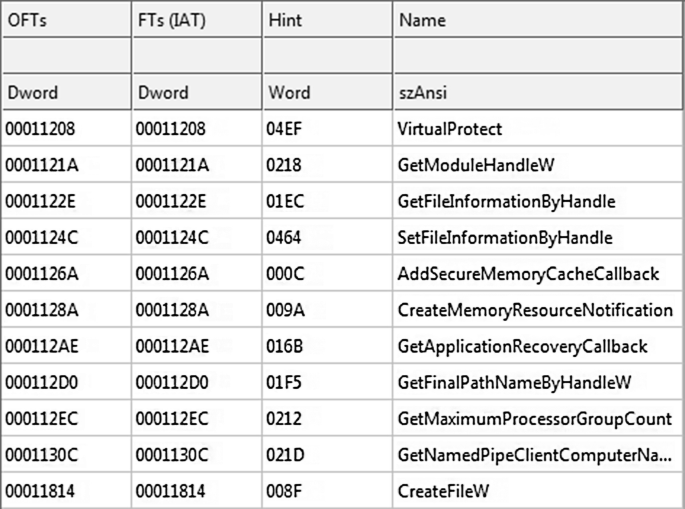Select the AddSecureMemoryCacheCallback entry

[528, 274]
